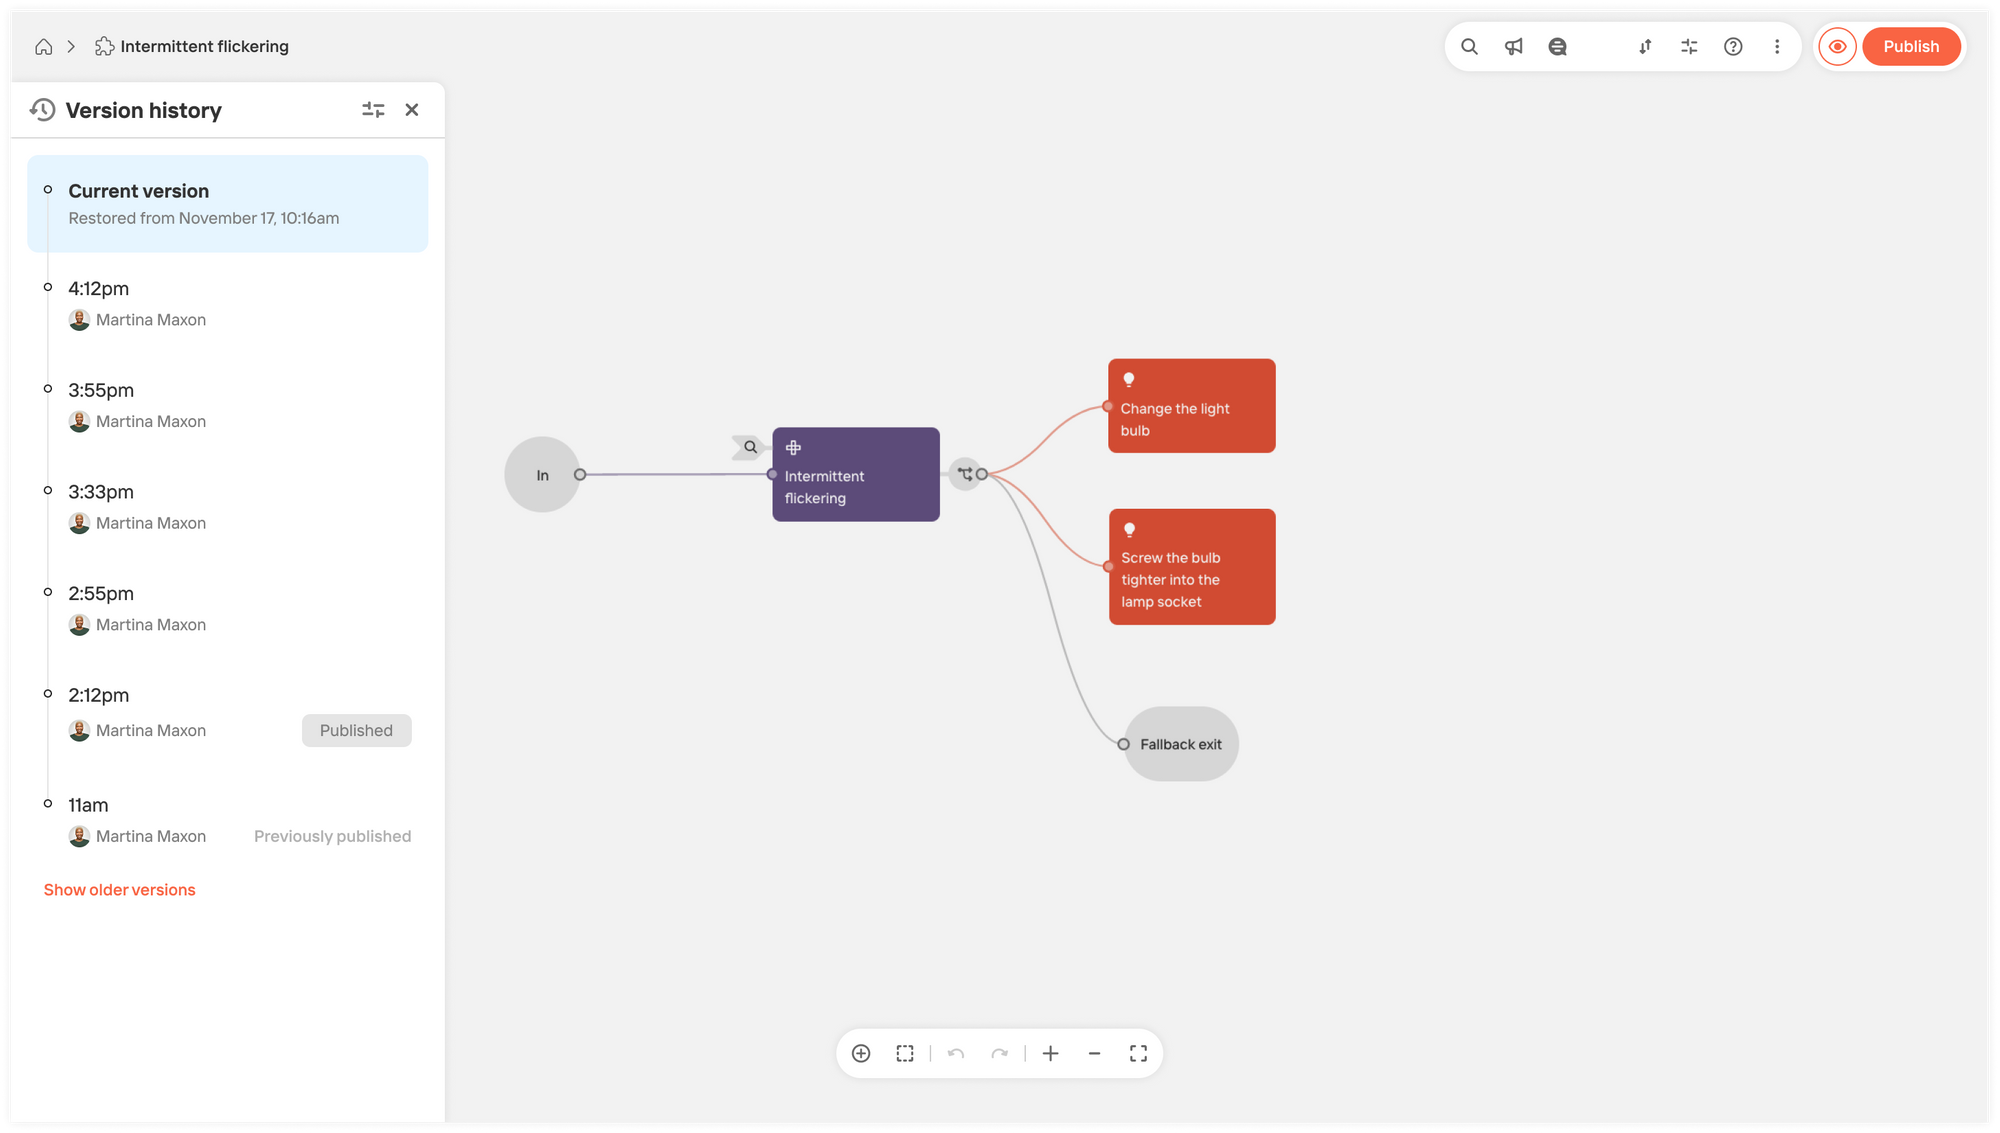Click the home breadcrumb icon

44,47
